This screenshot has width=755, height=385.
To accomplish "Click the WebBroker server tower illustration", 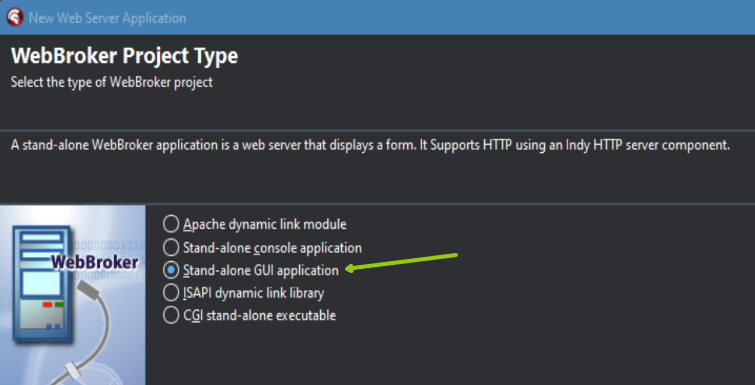I will tap(42, 285).
